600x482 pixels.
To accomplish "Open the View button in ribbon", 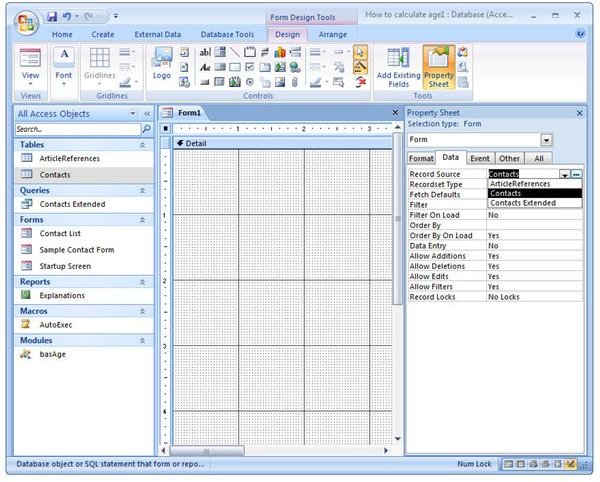I will coord(31,66).
